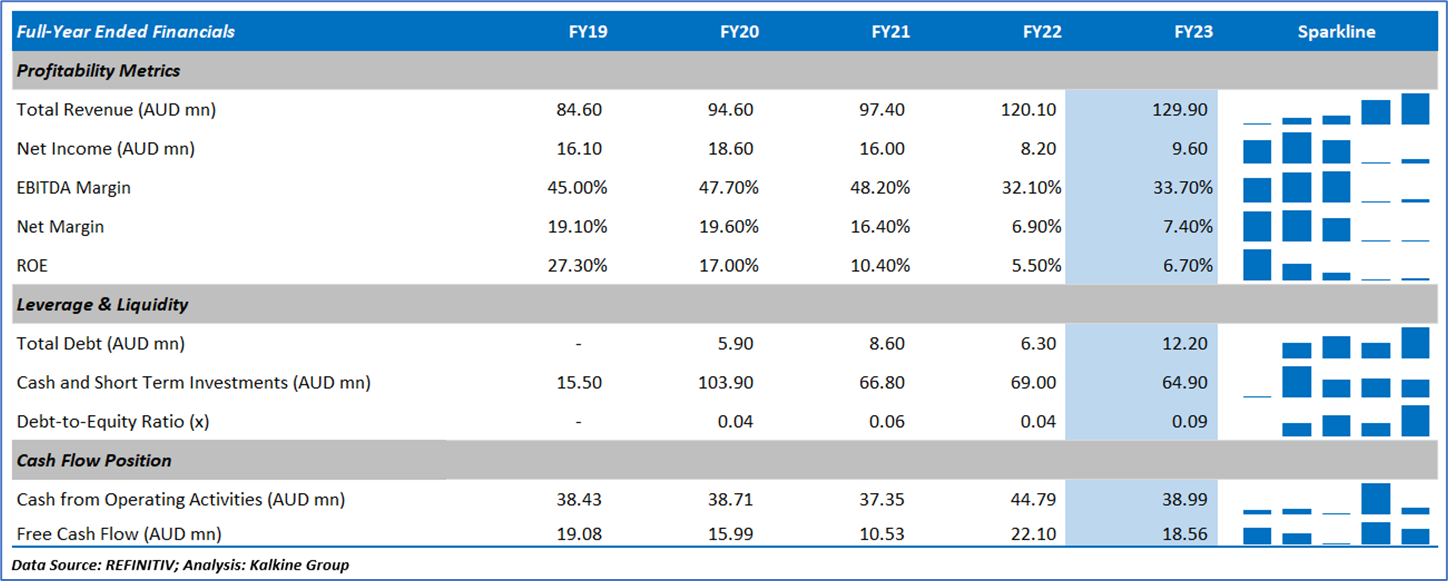Viewport: 1448px width, 581px height.
Task: Select Cash from Operating Activities sparkline
Action: coord(1336,498)
